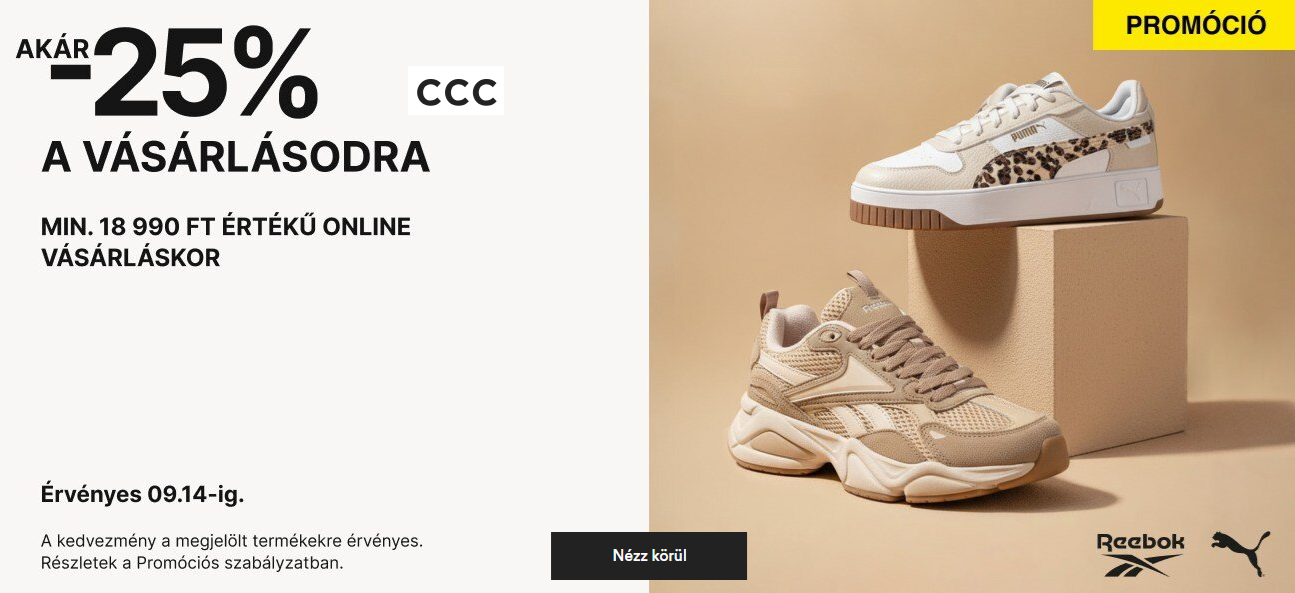Viewport: 1295px width, 593px height.
Task: Click the Reebok logo
Action: (1141, 554)
